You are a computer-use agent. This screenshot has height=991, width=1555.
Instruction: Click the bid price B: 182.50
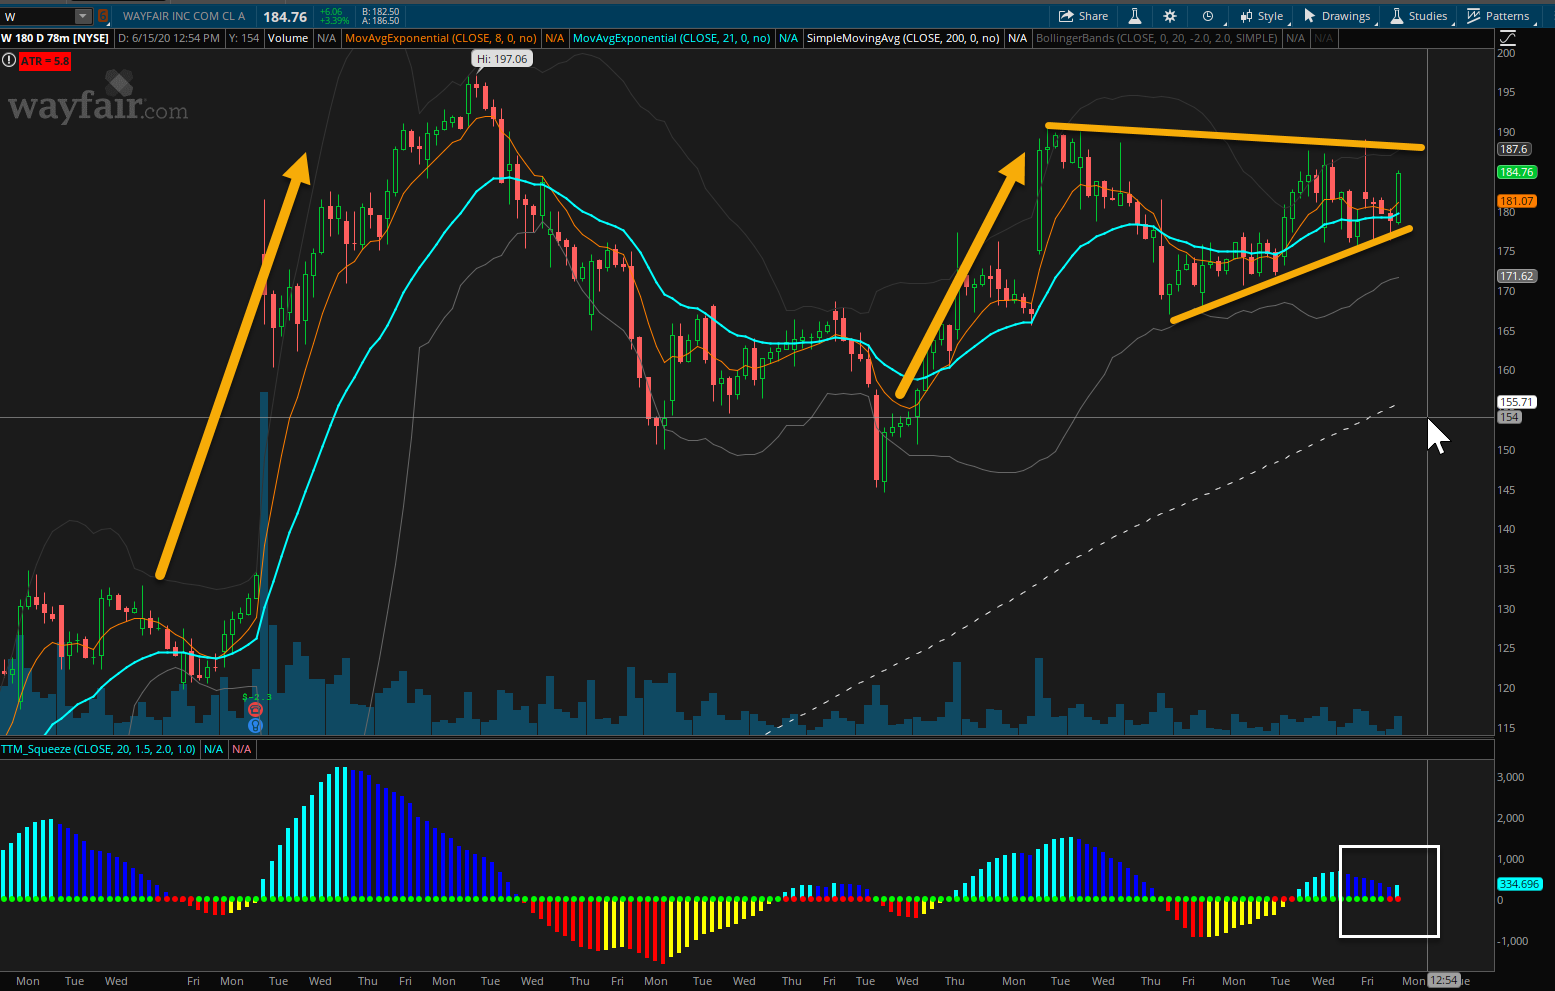point(381,12)
